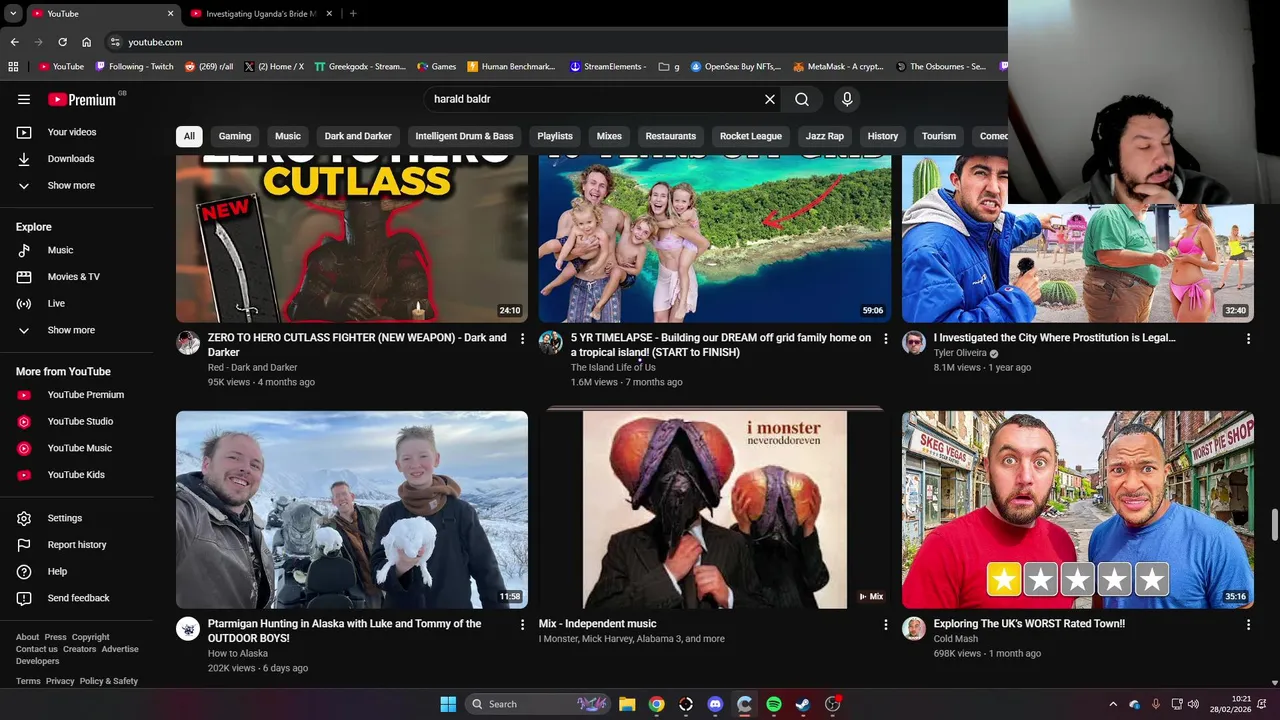Open the Chrome tab search dropdown
1280x720 pixels.
[13, 13]
